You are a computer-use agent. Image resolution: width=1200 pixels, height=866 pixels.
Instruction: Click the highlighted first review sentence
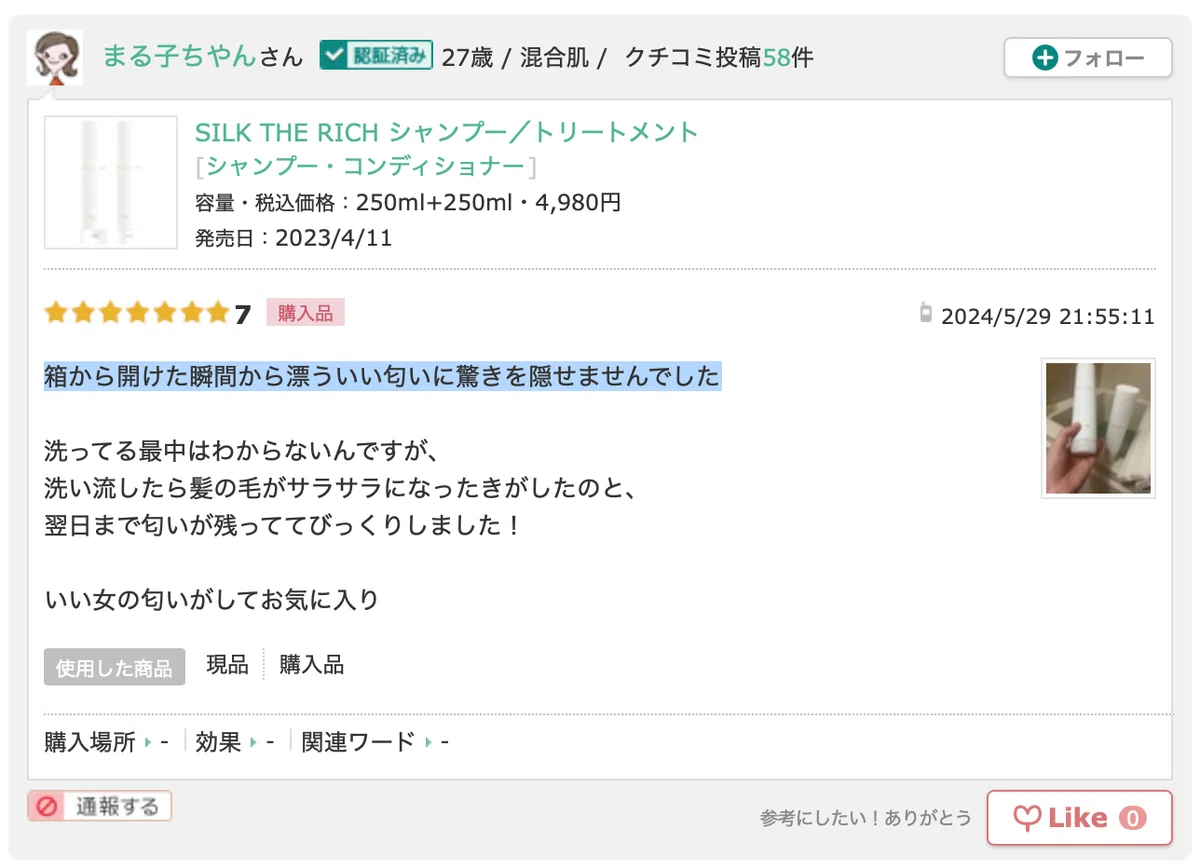[x=382, y=377]
